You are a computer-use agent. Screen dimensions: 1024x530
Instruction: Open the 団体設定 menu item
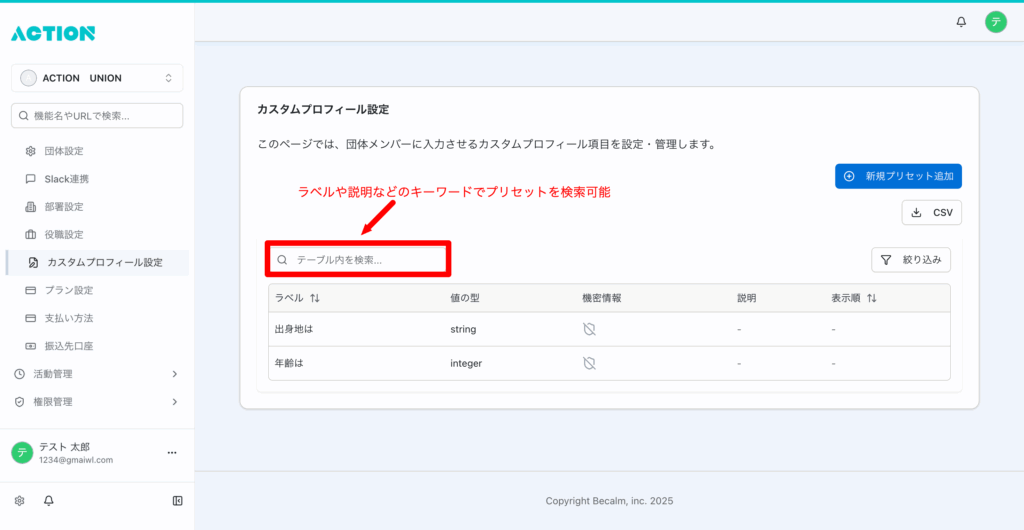click(63, 151)
